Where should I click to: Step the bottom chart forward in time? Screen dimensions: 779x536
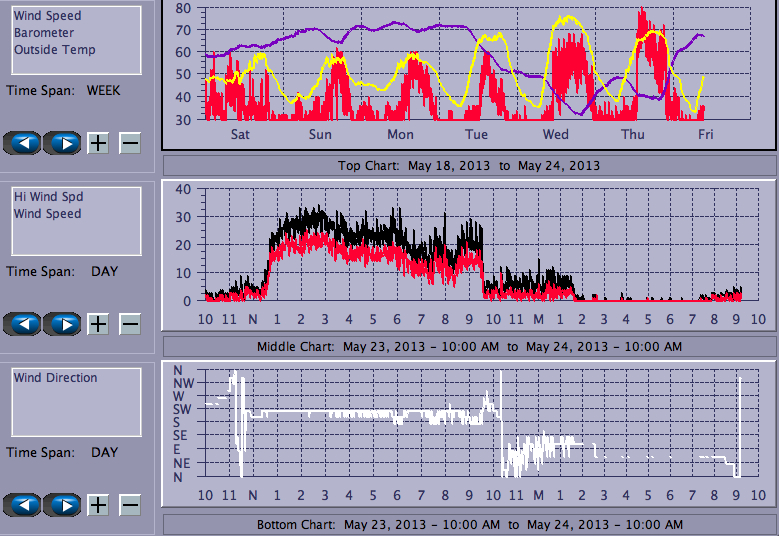(x=62, y=505)
